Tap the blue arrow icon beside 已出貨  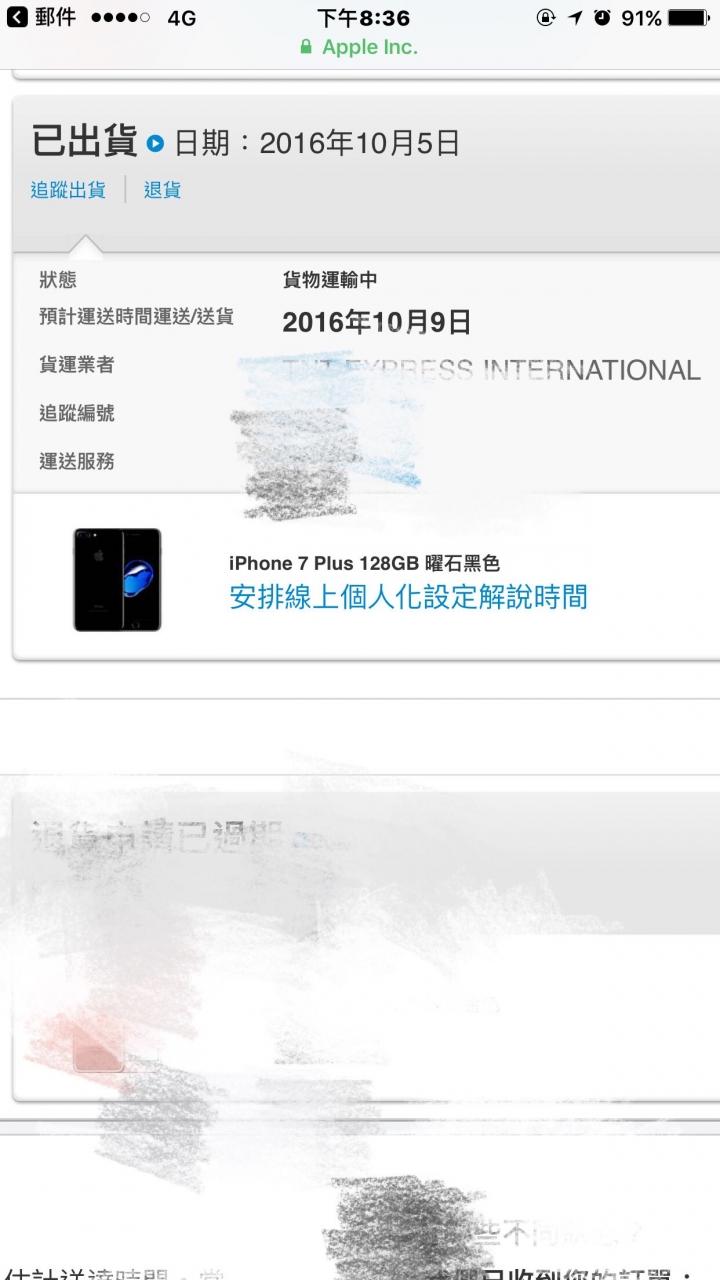pos(155,143)
